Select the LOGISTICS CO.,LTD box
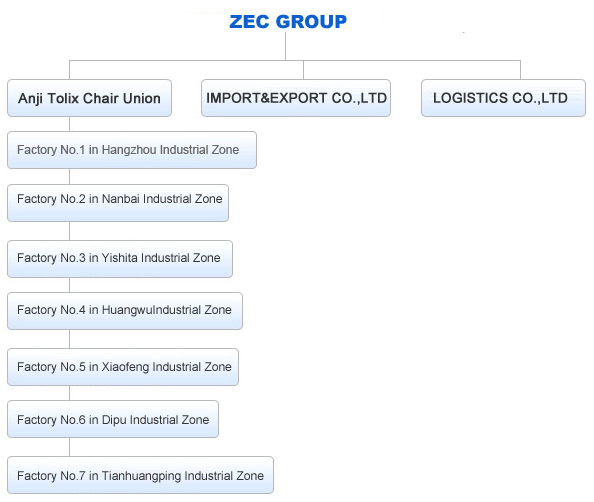The image size is (594, 502). coord(503,98)
